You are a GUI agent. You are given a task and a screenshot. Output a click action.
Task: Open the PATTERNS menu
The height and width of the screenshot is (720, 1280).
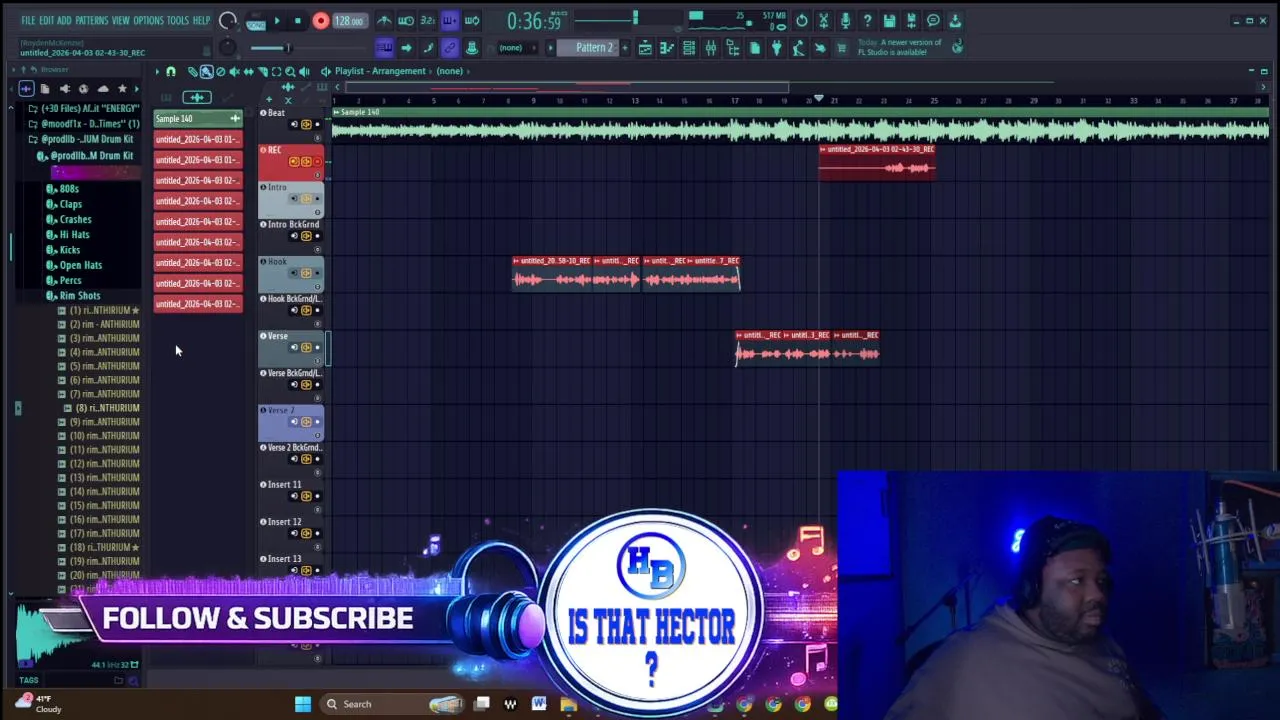point(91,20)
